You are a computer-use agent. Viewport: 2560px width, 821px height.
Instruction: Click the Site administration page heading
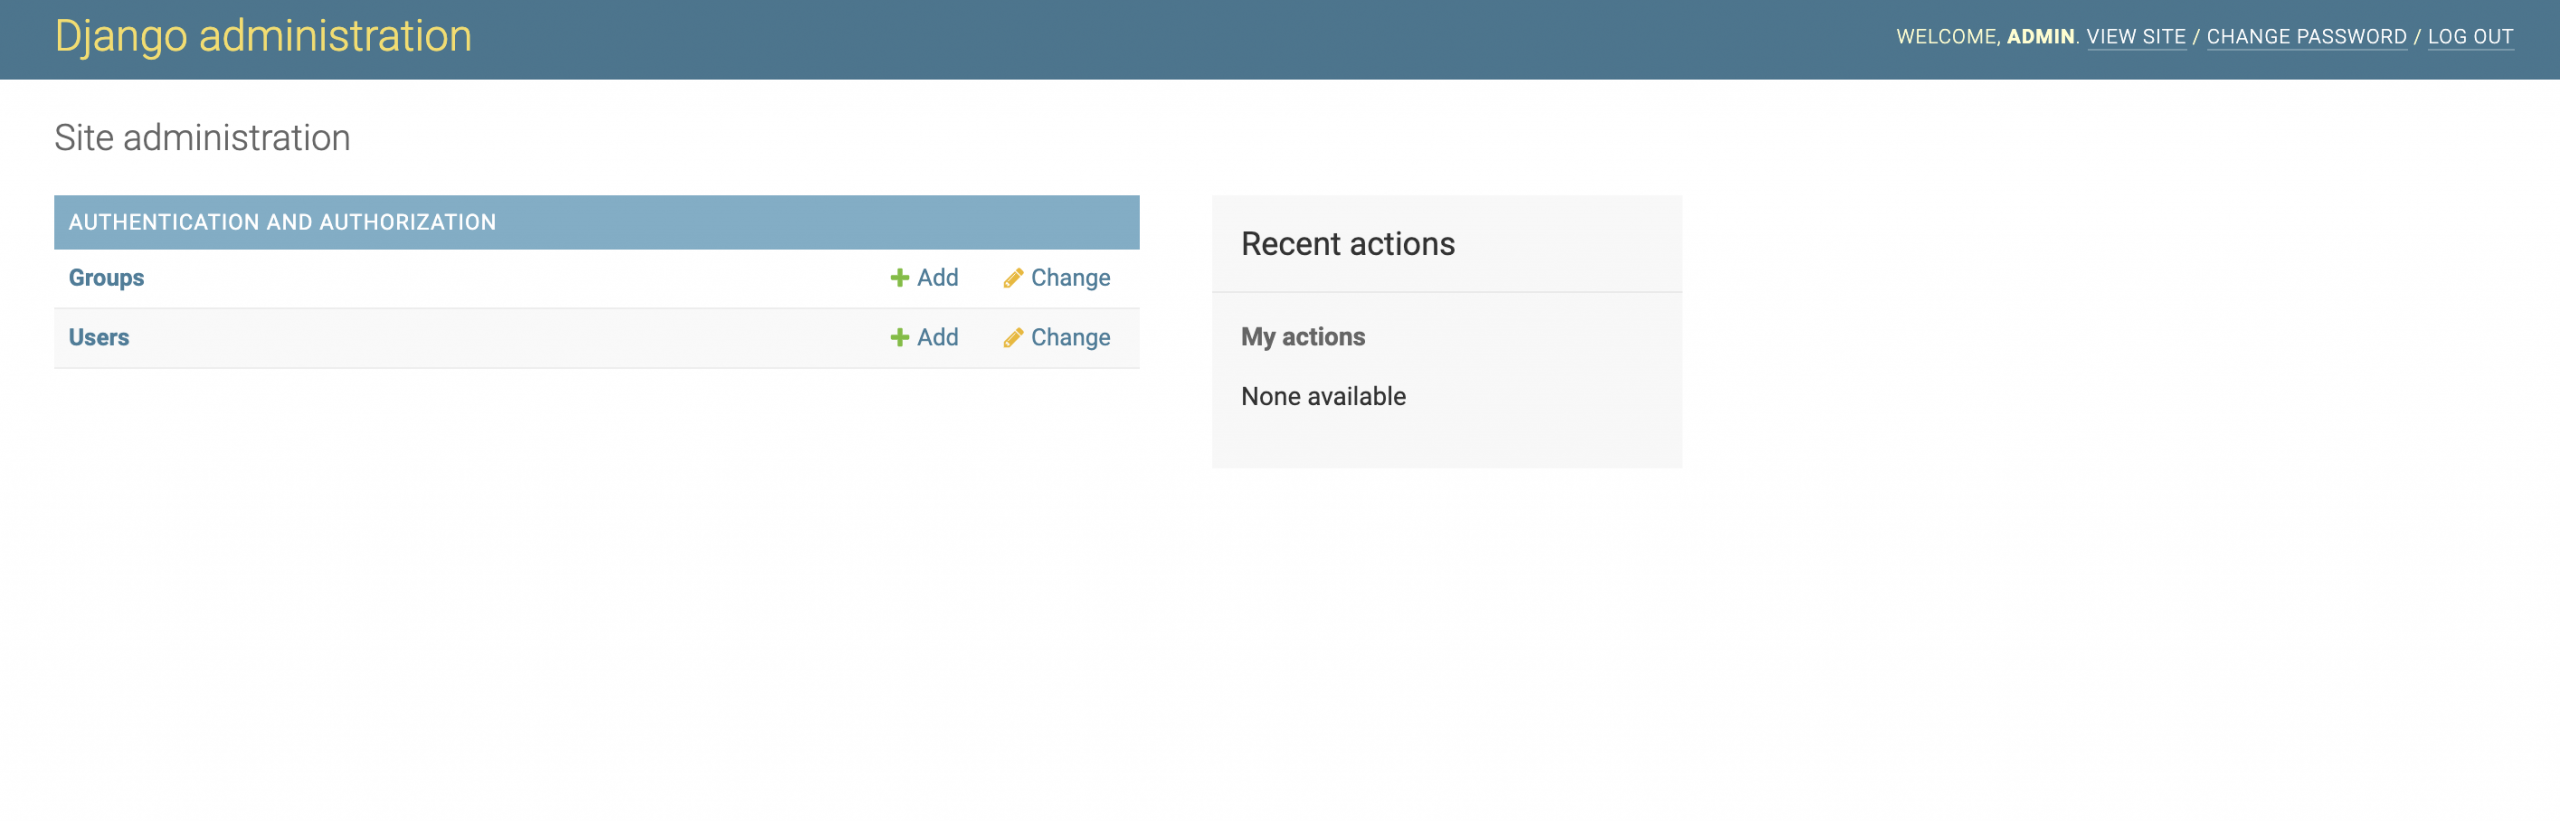pos(202,138)
